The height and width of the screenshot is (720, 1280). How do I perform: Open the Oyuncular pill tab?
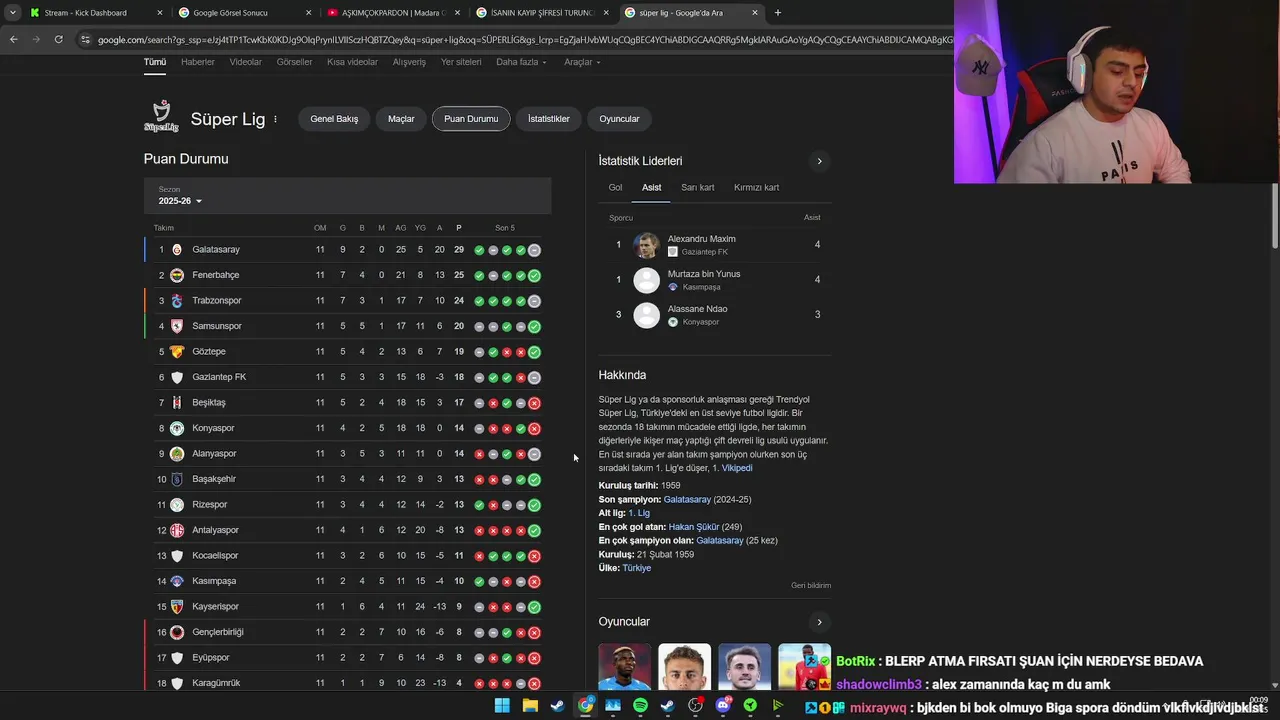pyautogui.click(x=619, y=119)
